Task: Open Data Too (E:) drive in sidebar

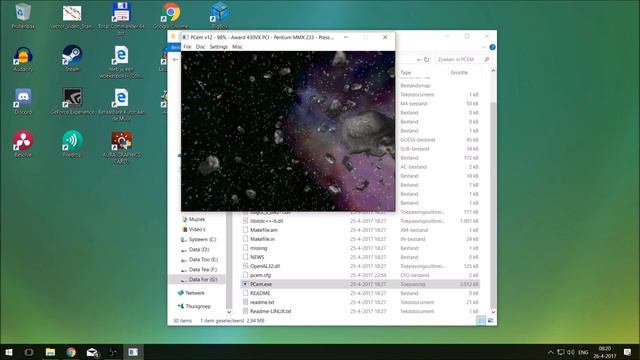Action: [x=203, y=260]
